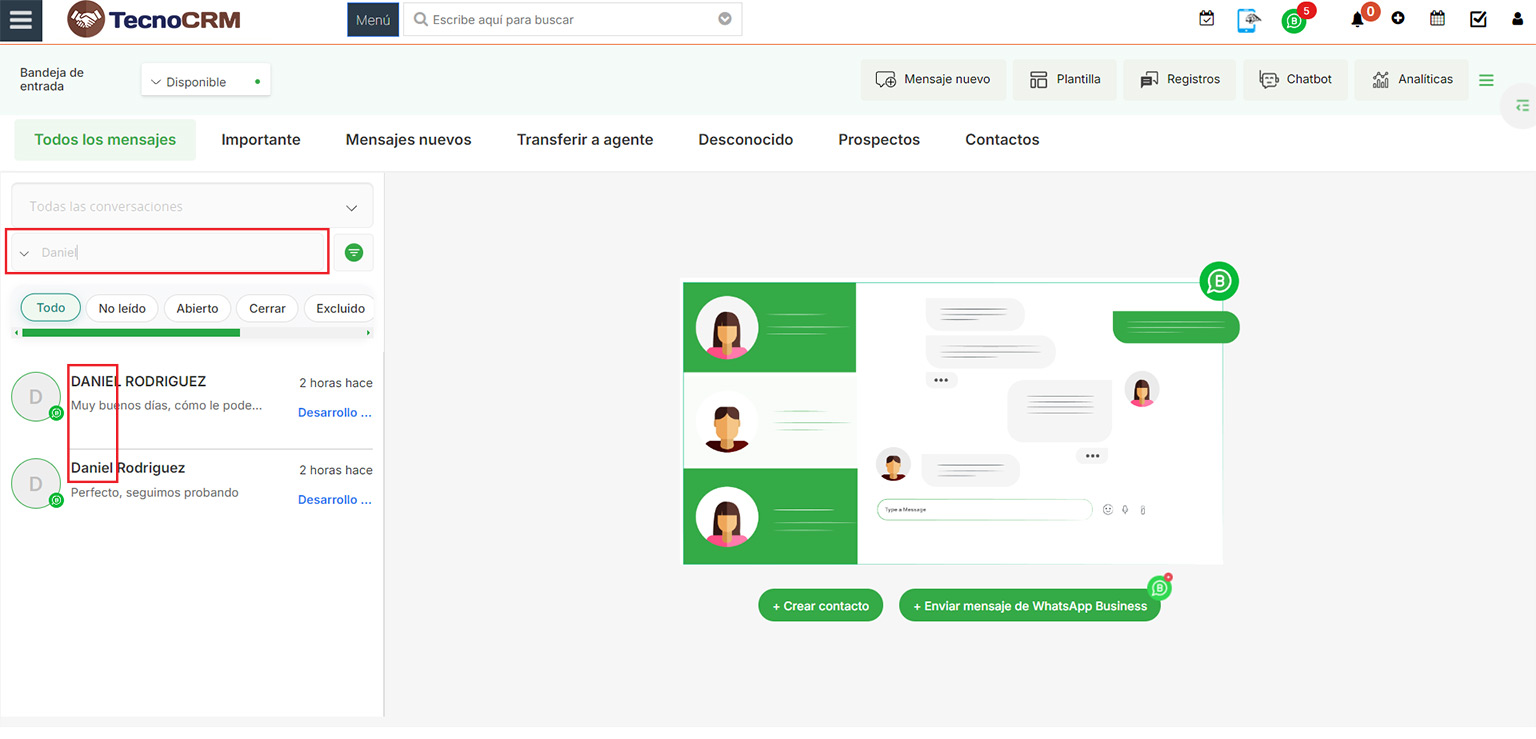Click the '+ Crear contacto' button

click(x=820, y=606)
